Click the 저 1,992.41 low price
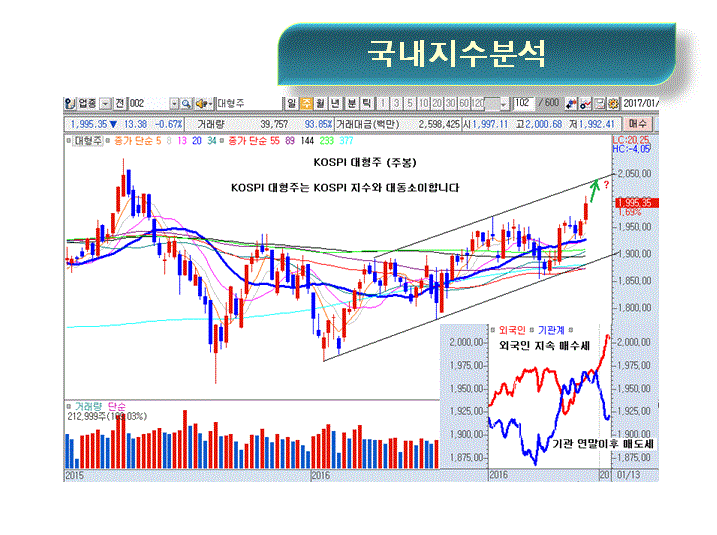Screen dimensions: 717x535 point(592,124)
